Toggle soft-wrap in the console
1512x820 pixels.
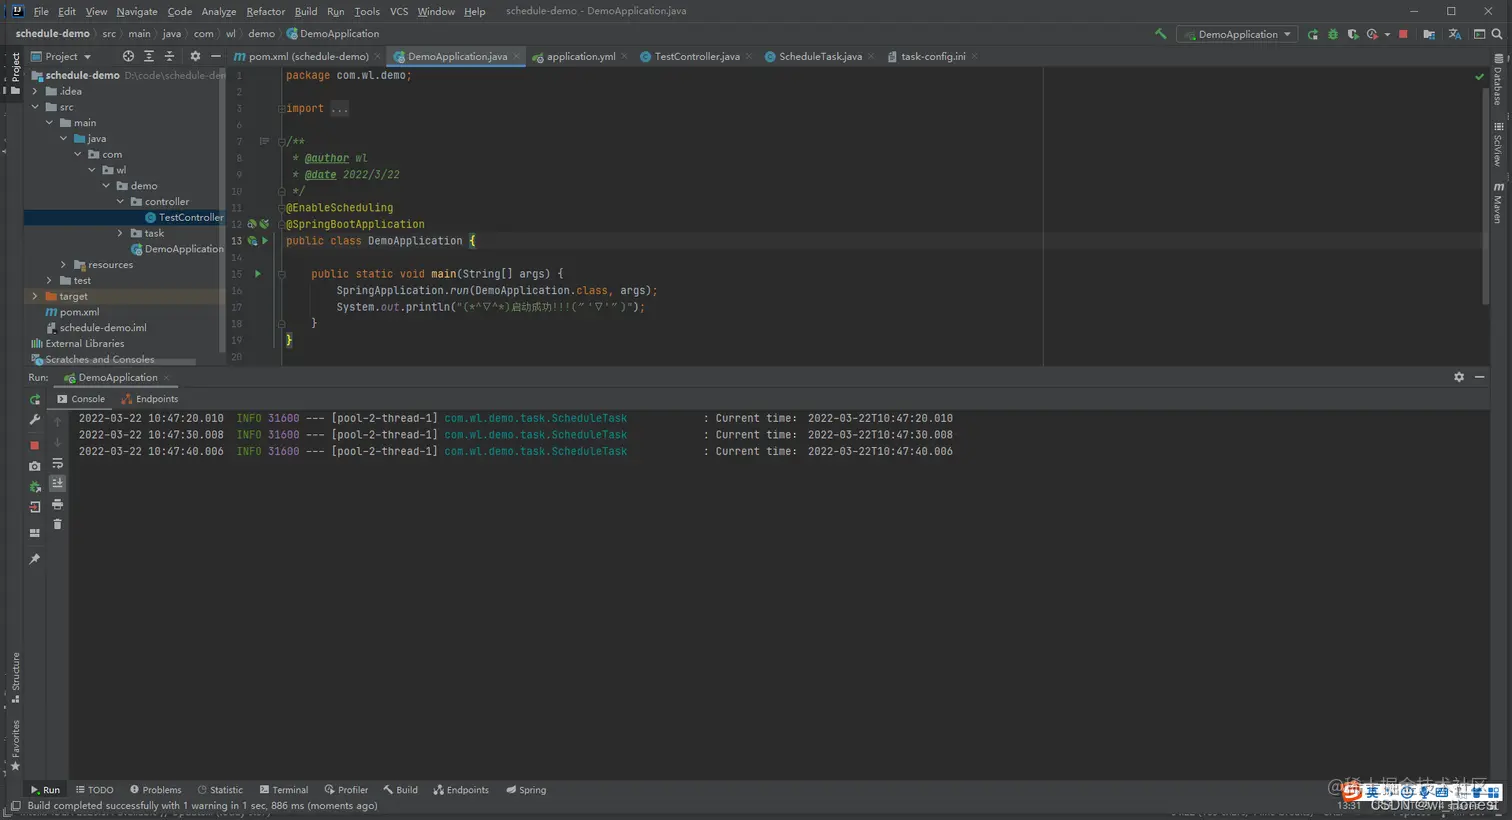click(57, 463)
